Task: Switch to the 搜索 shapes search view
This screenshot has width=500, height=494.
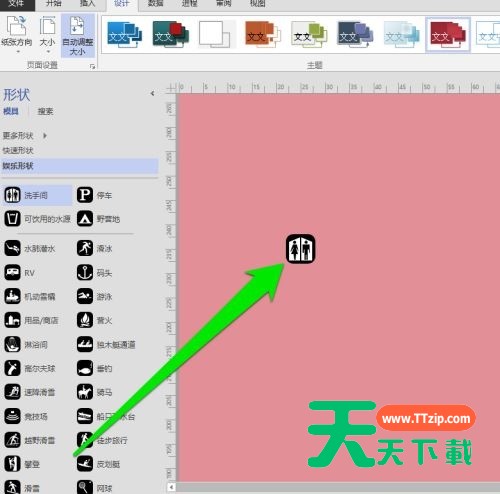Action: coord(45,111)
